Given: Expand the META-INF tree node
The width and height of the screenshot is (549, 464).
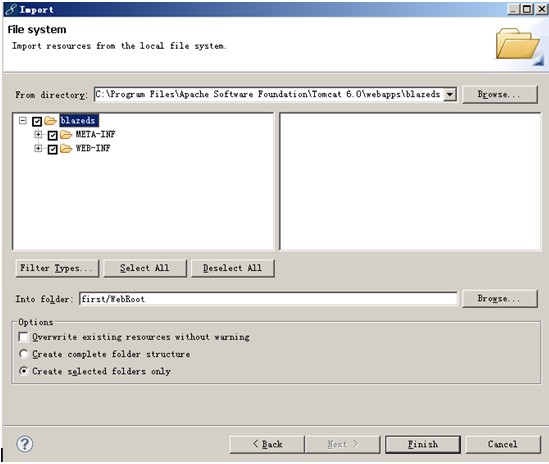Looking at the screenshot, I should [38, 134].
